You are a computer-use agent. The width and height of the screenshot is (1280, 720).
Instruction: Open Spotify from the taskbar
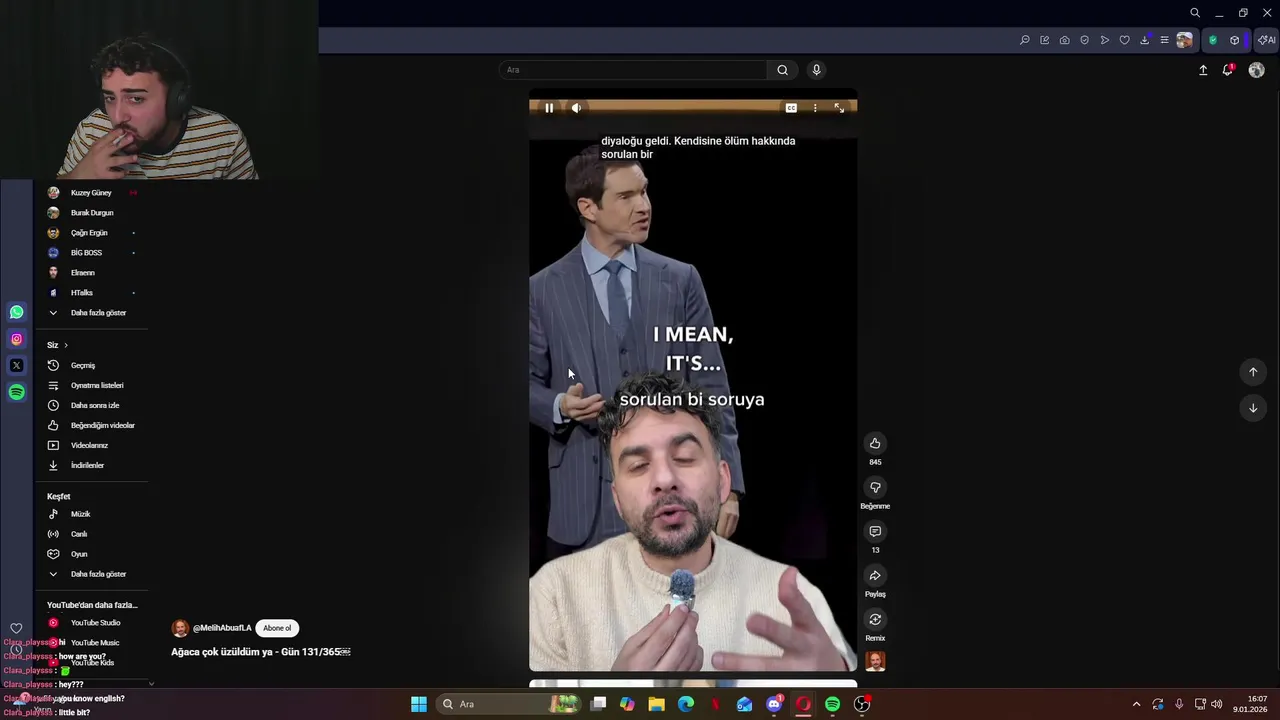point(832,704)
